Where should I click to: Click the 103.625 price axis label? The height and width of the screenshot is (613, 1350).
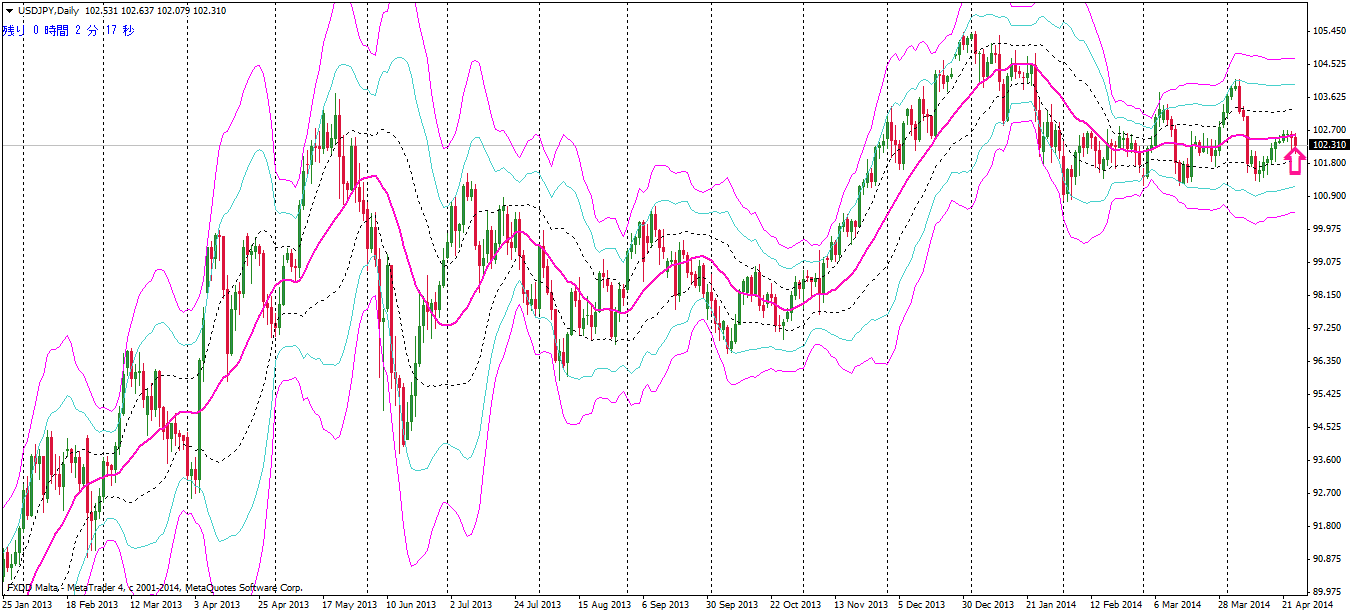point(1330,97)
